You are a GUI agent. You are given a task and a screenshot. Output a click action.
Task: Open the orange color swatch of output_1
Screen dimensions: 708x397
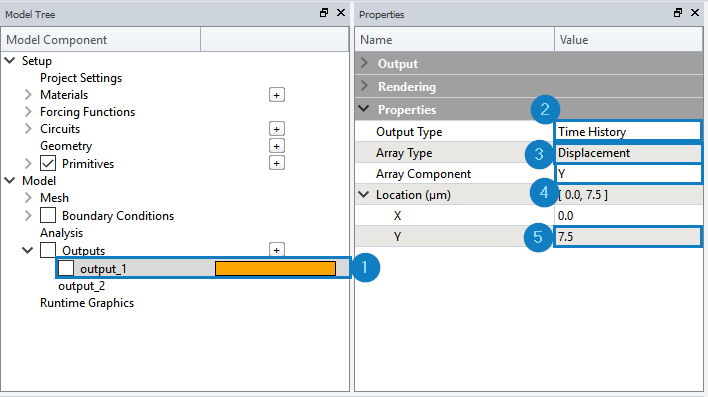[x=275, y=268]
